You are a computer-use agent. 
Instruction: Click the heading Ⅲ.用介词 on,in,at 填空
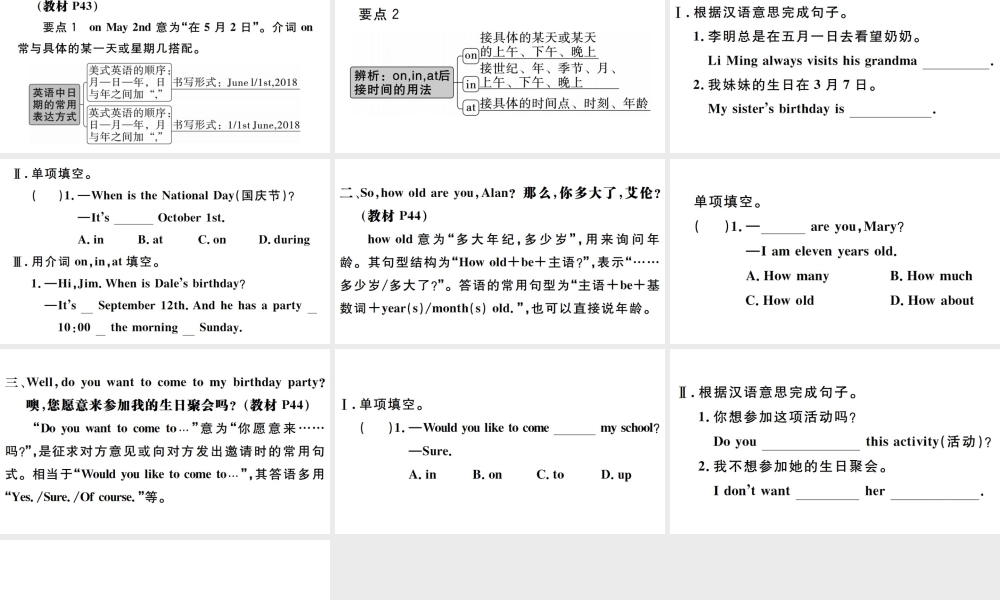coord(87,261)
